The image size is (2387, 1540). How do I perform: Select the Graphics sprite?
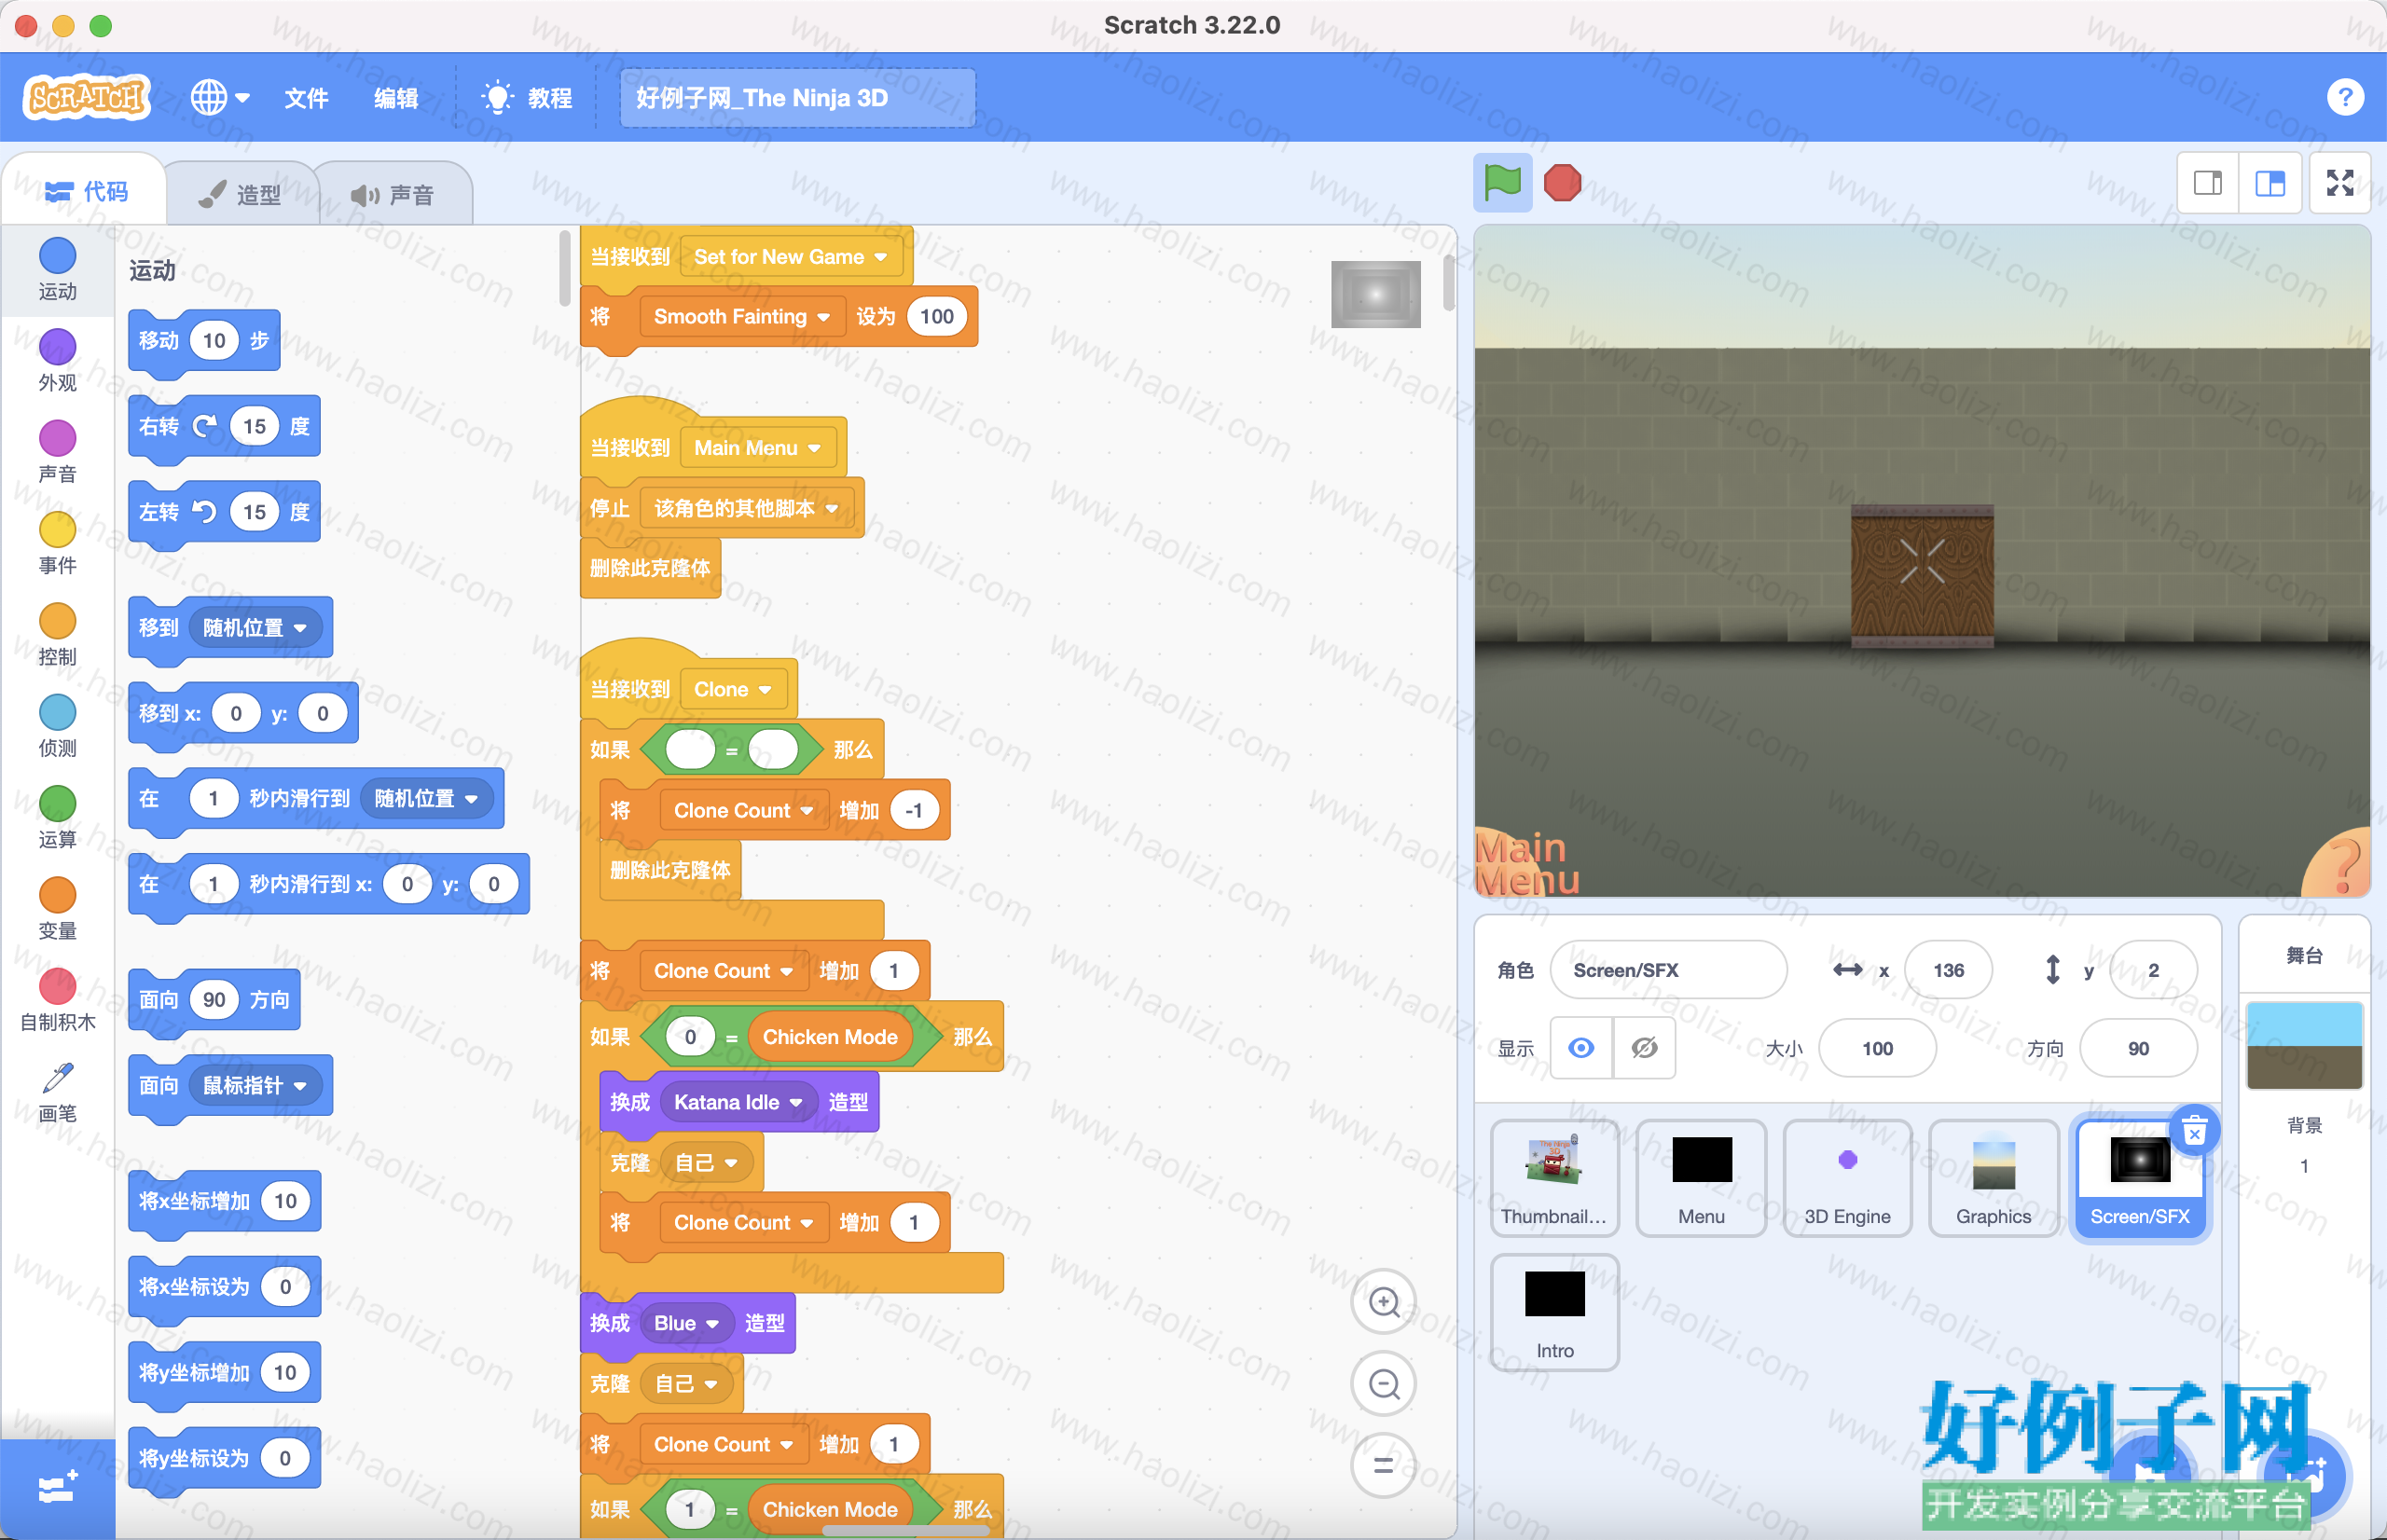(x=1993, y=1178)
